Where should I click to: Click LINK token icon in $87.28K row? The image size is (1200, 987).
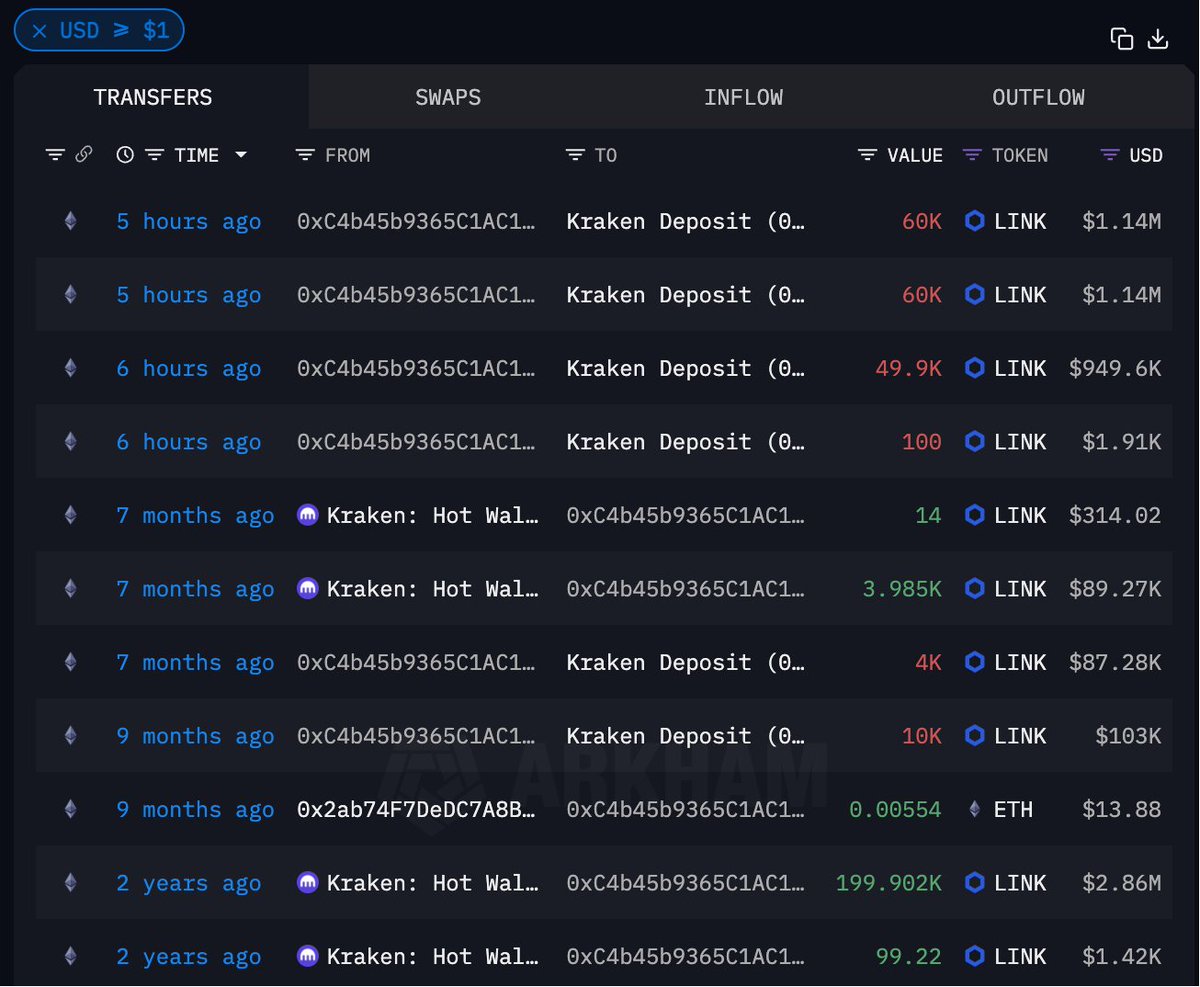[x=975, y=662]
